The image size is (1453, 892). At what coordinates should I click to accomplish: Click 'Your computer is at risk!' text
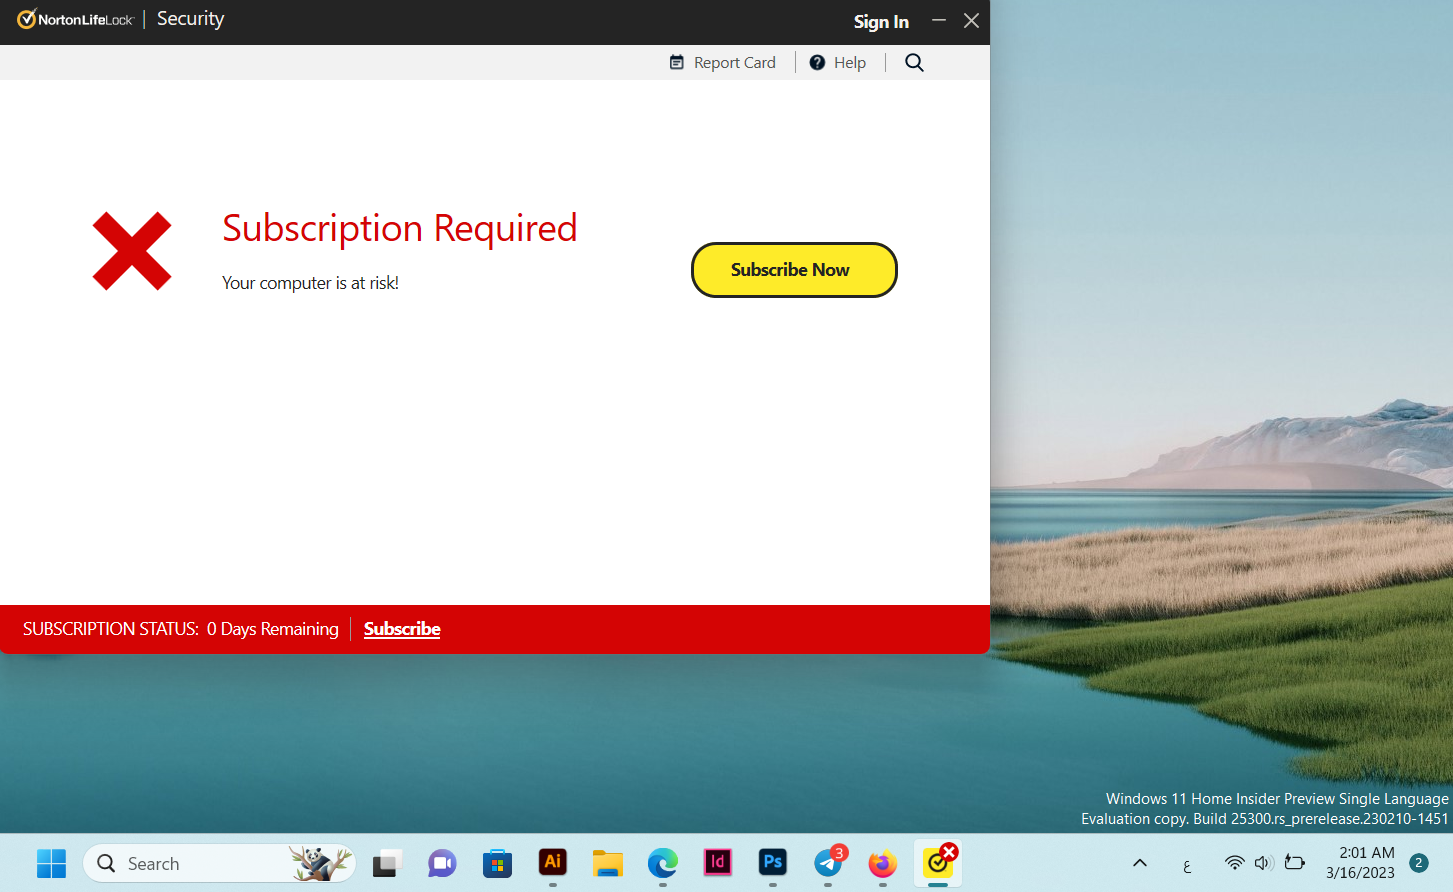coord(310,283)
